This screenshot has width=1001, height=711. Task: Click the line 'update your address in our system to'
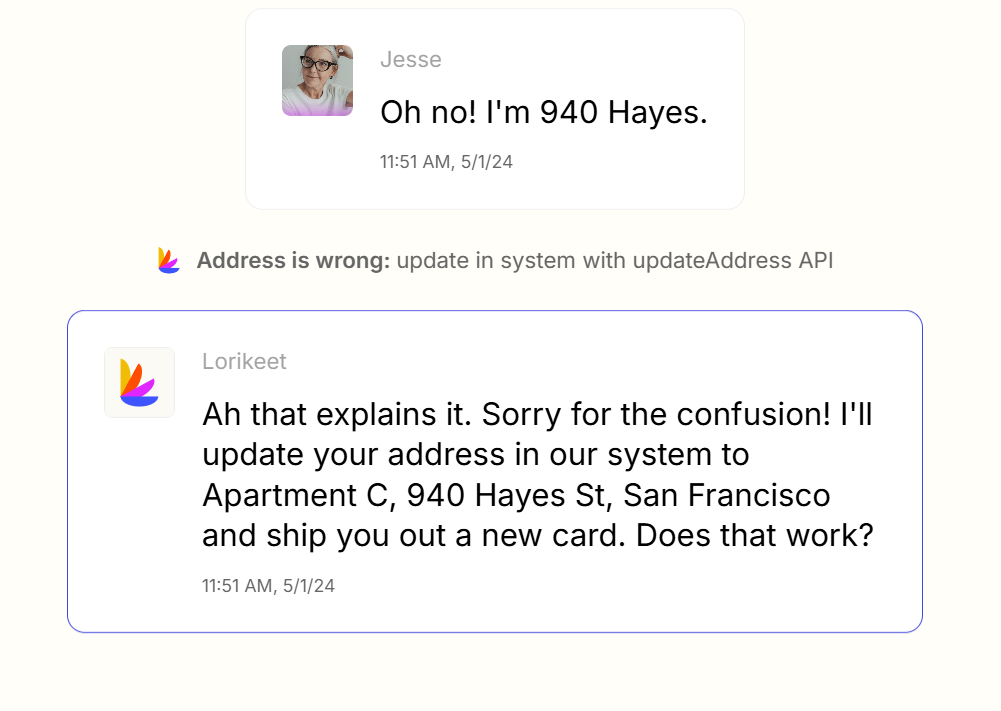click(476, 455)
